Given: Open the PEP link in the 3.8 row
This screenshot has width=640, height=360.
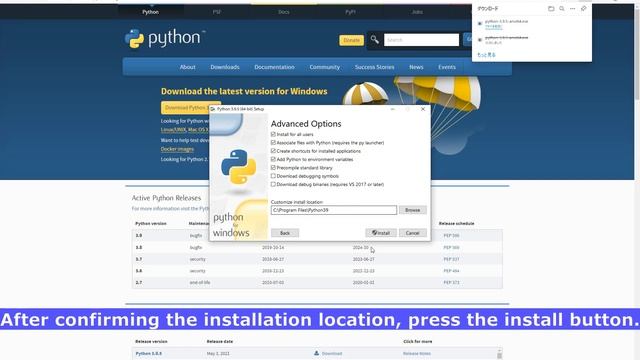Looking at the screenshot, I should pos(451,247).
